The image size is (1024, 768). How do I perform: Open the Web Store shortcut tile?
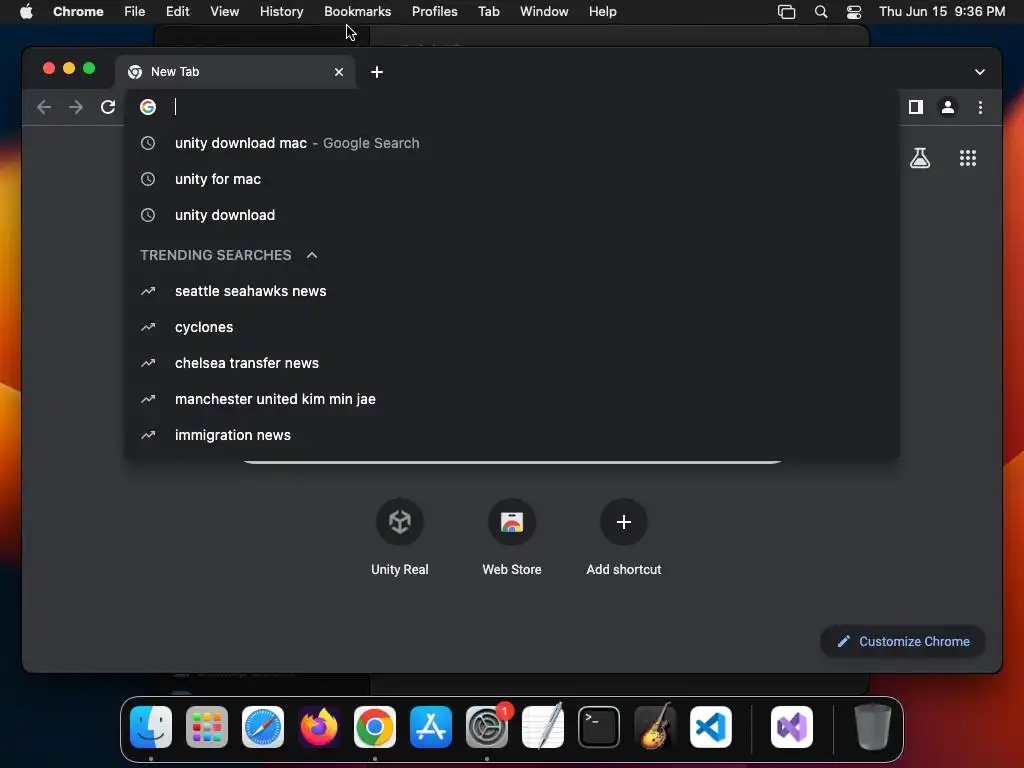tap(512, 537)
